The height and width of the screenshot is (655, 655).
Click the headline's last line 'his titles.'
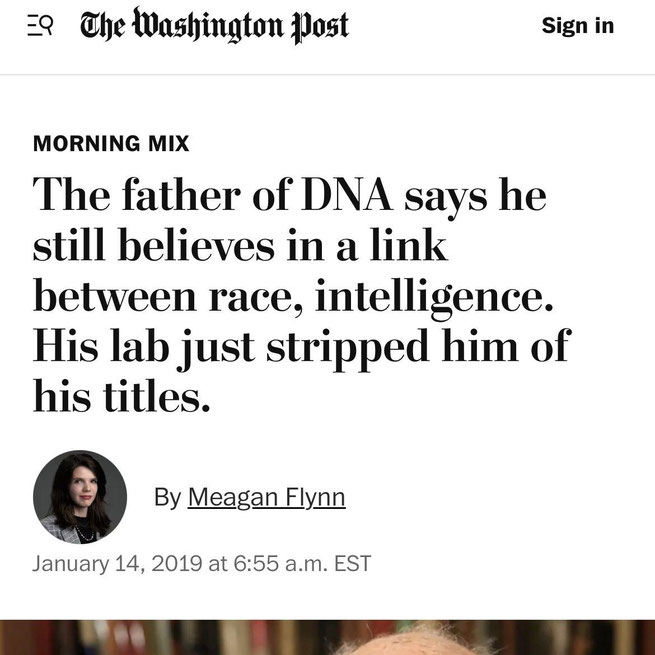[x=122, y=398]
